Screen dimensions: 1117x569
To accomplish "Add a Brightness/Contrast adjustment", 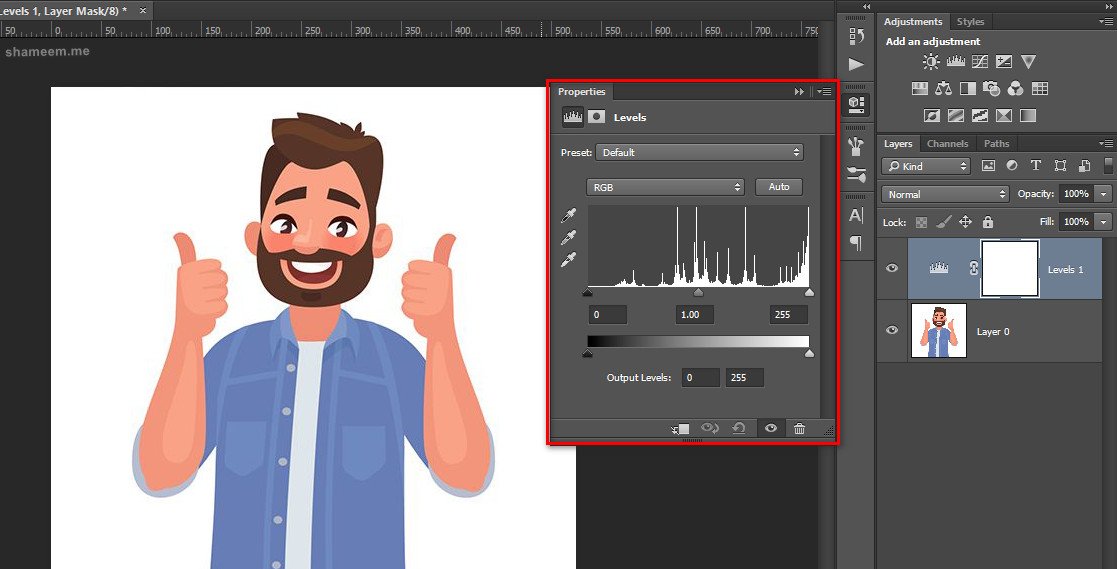I will (931, 62).
